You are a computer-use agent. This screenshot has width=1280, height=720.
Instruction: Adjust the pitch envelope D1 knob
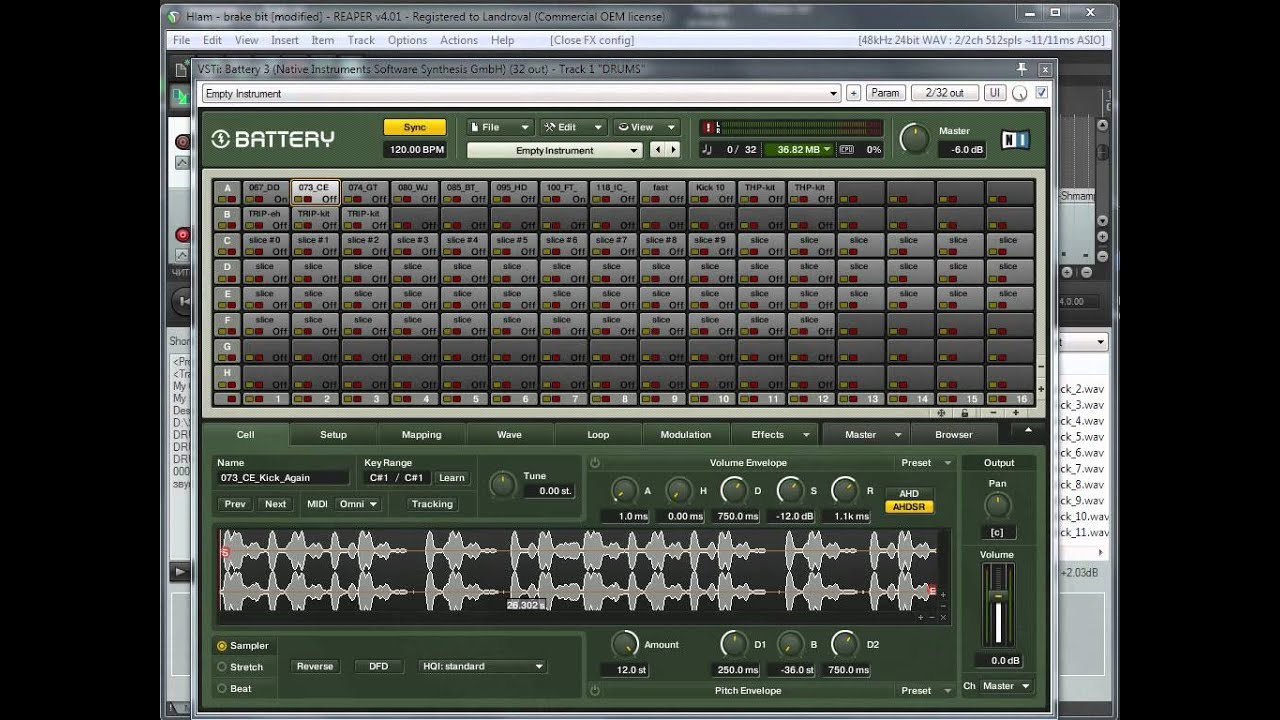tap(734, 644)
